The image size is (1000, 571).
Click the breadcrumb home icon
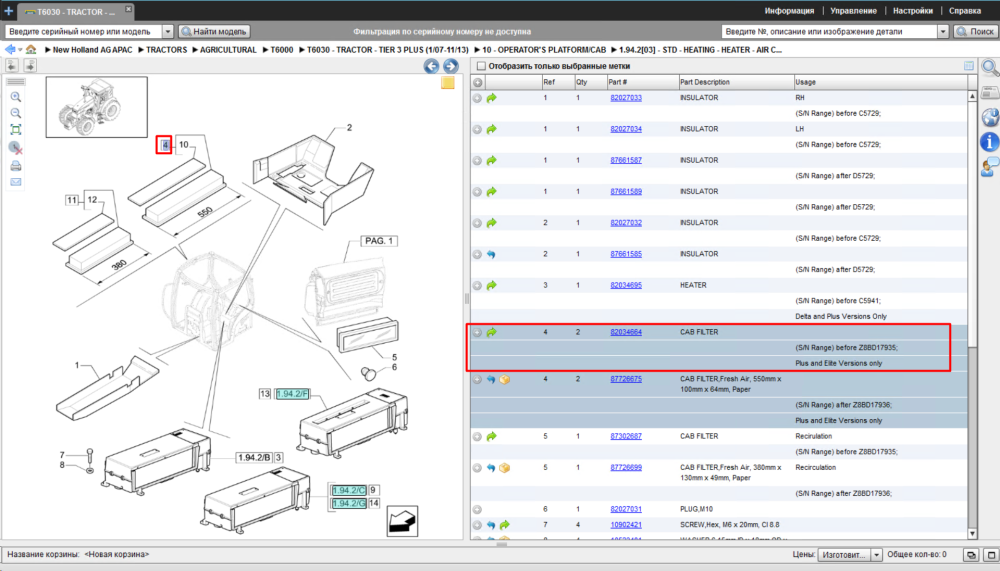pos(31,49)
